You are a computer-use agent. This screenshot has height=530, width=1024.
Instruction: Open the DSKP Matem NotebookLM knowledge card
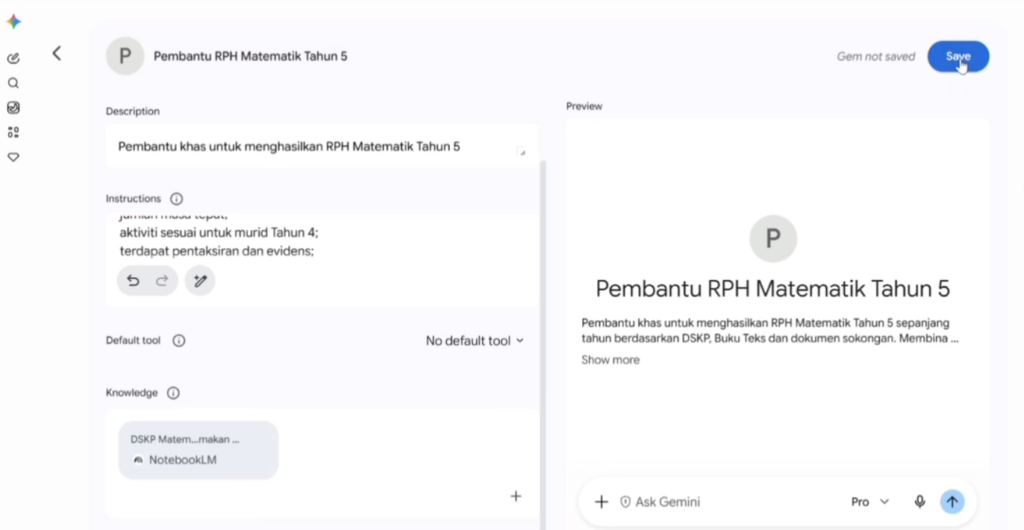pyautogui.click(x=199, y=450)
